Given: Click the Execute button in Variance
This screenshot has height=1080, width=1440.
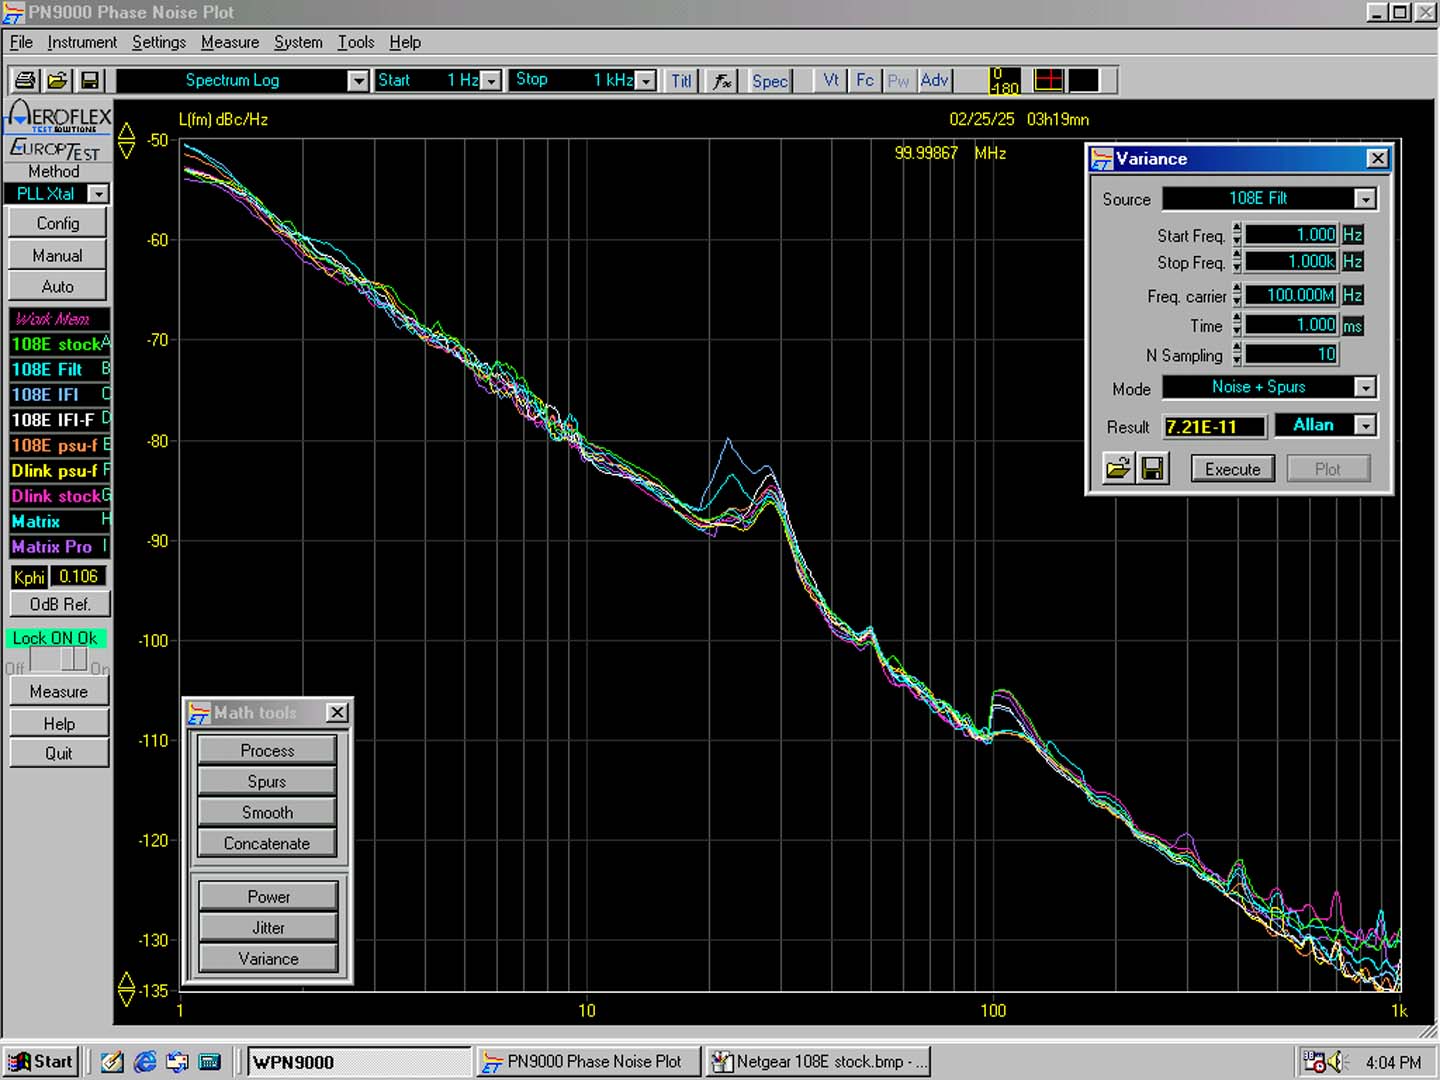Looking at the screenshot, I should coord(1232,469).
